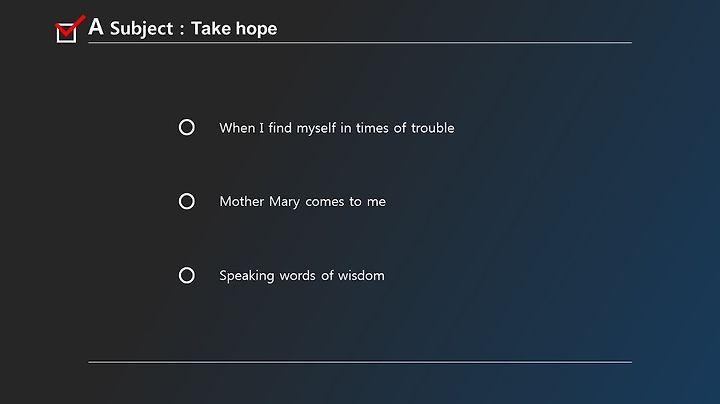Choose the circle next to 'Mother Mary'
Screen dimensions: 720x404
tap(186, 201)
